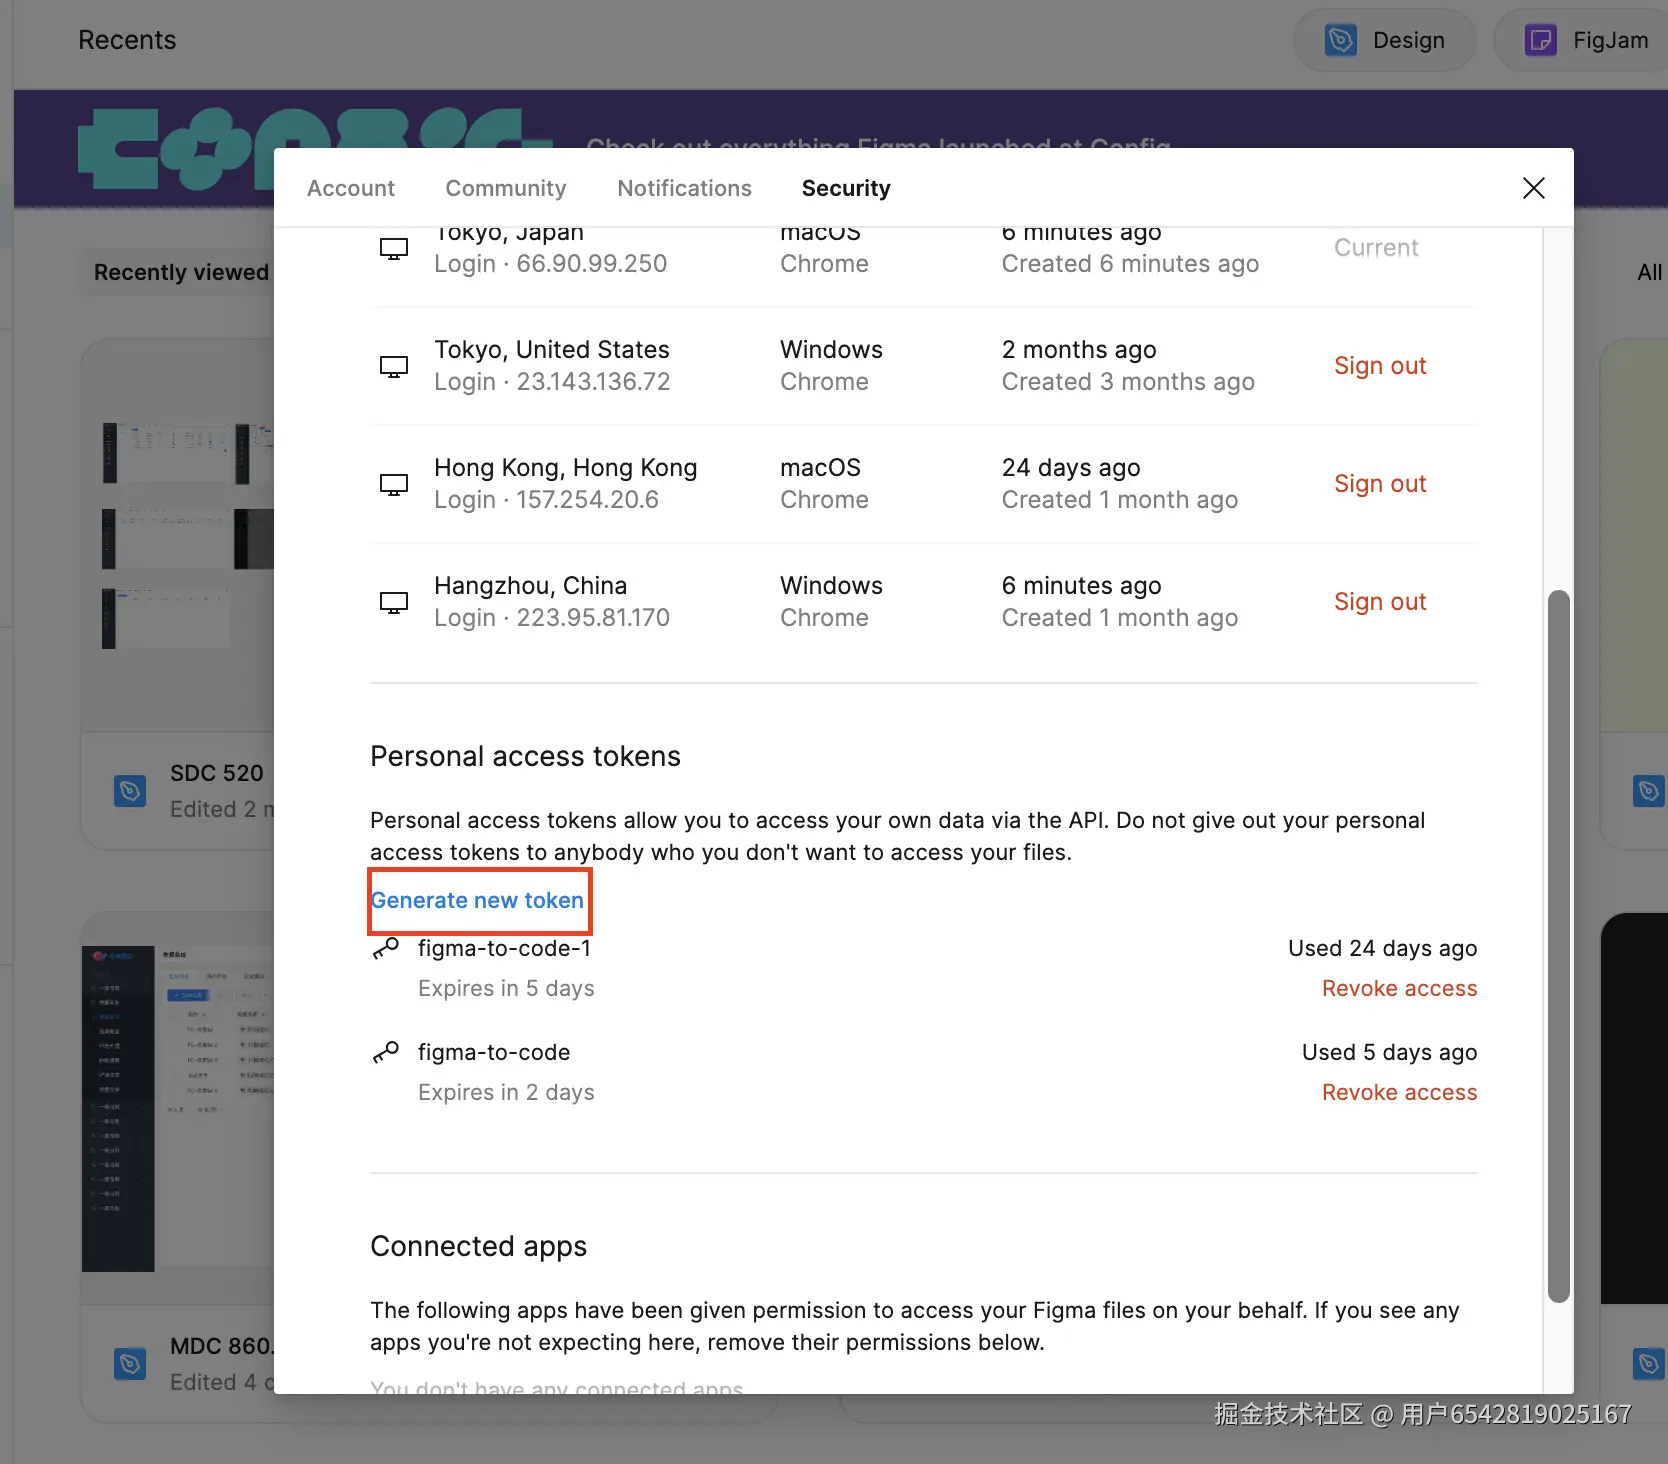1668x1464 pixels.
Task: Open the SDC 520 file thumbnail
Action: [178, 535]
